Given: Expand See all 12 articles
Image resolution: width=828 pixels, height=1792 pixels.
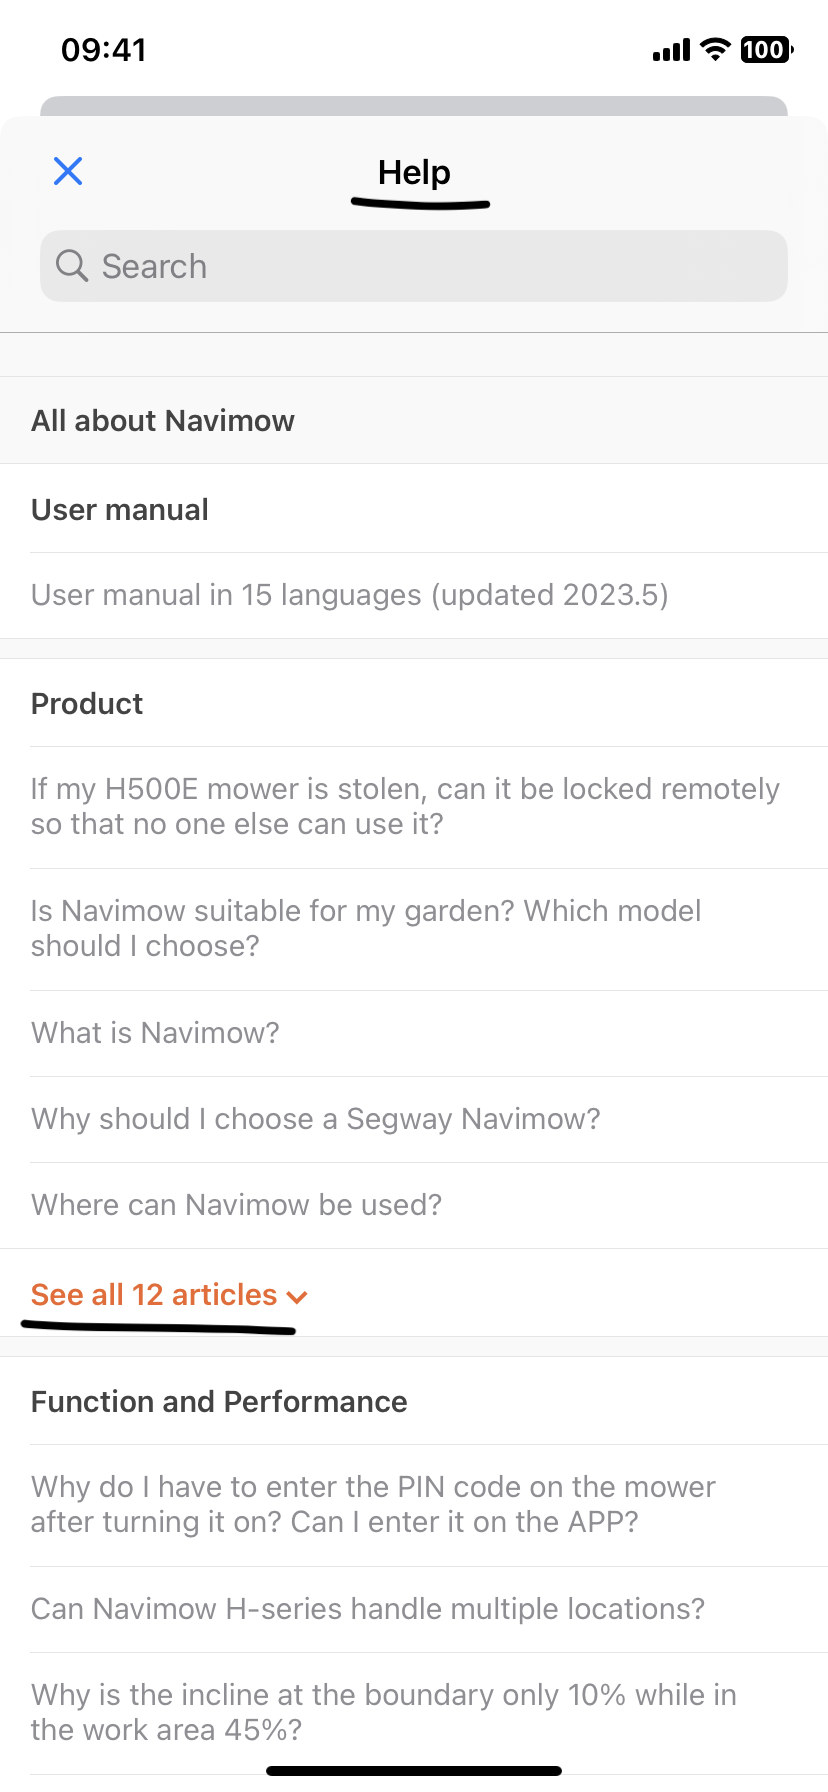Looking at the screenshot, I should pyautogui.click(x=154, y=1295).
